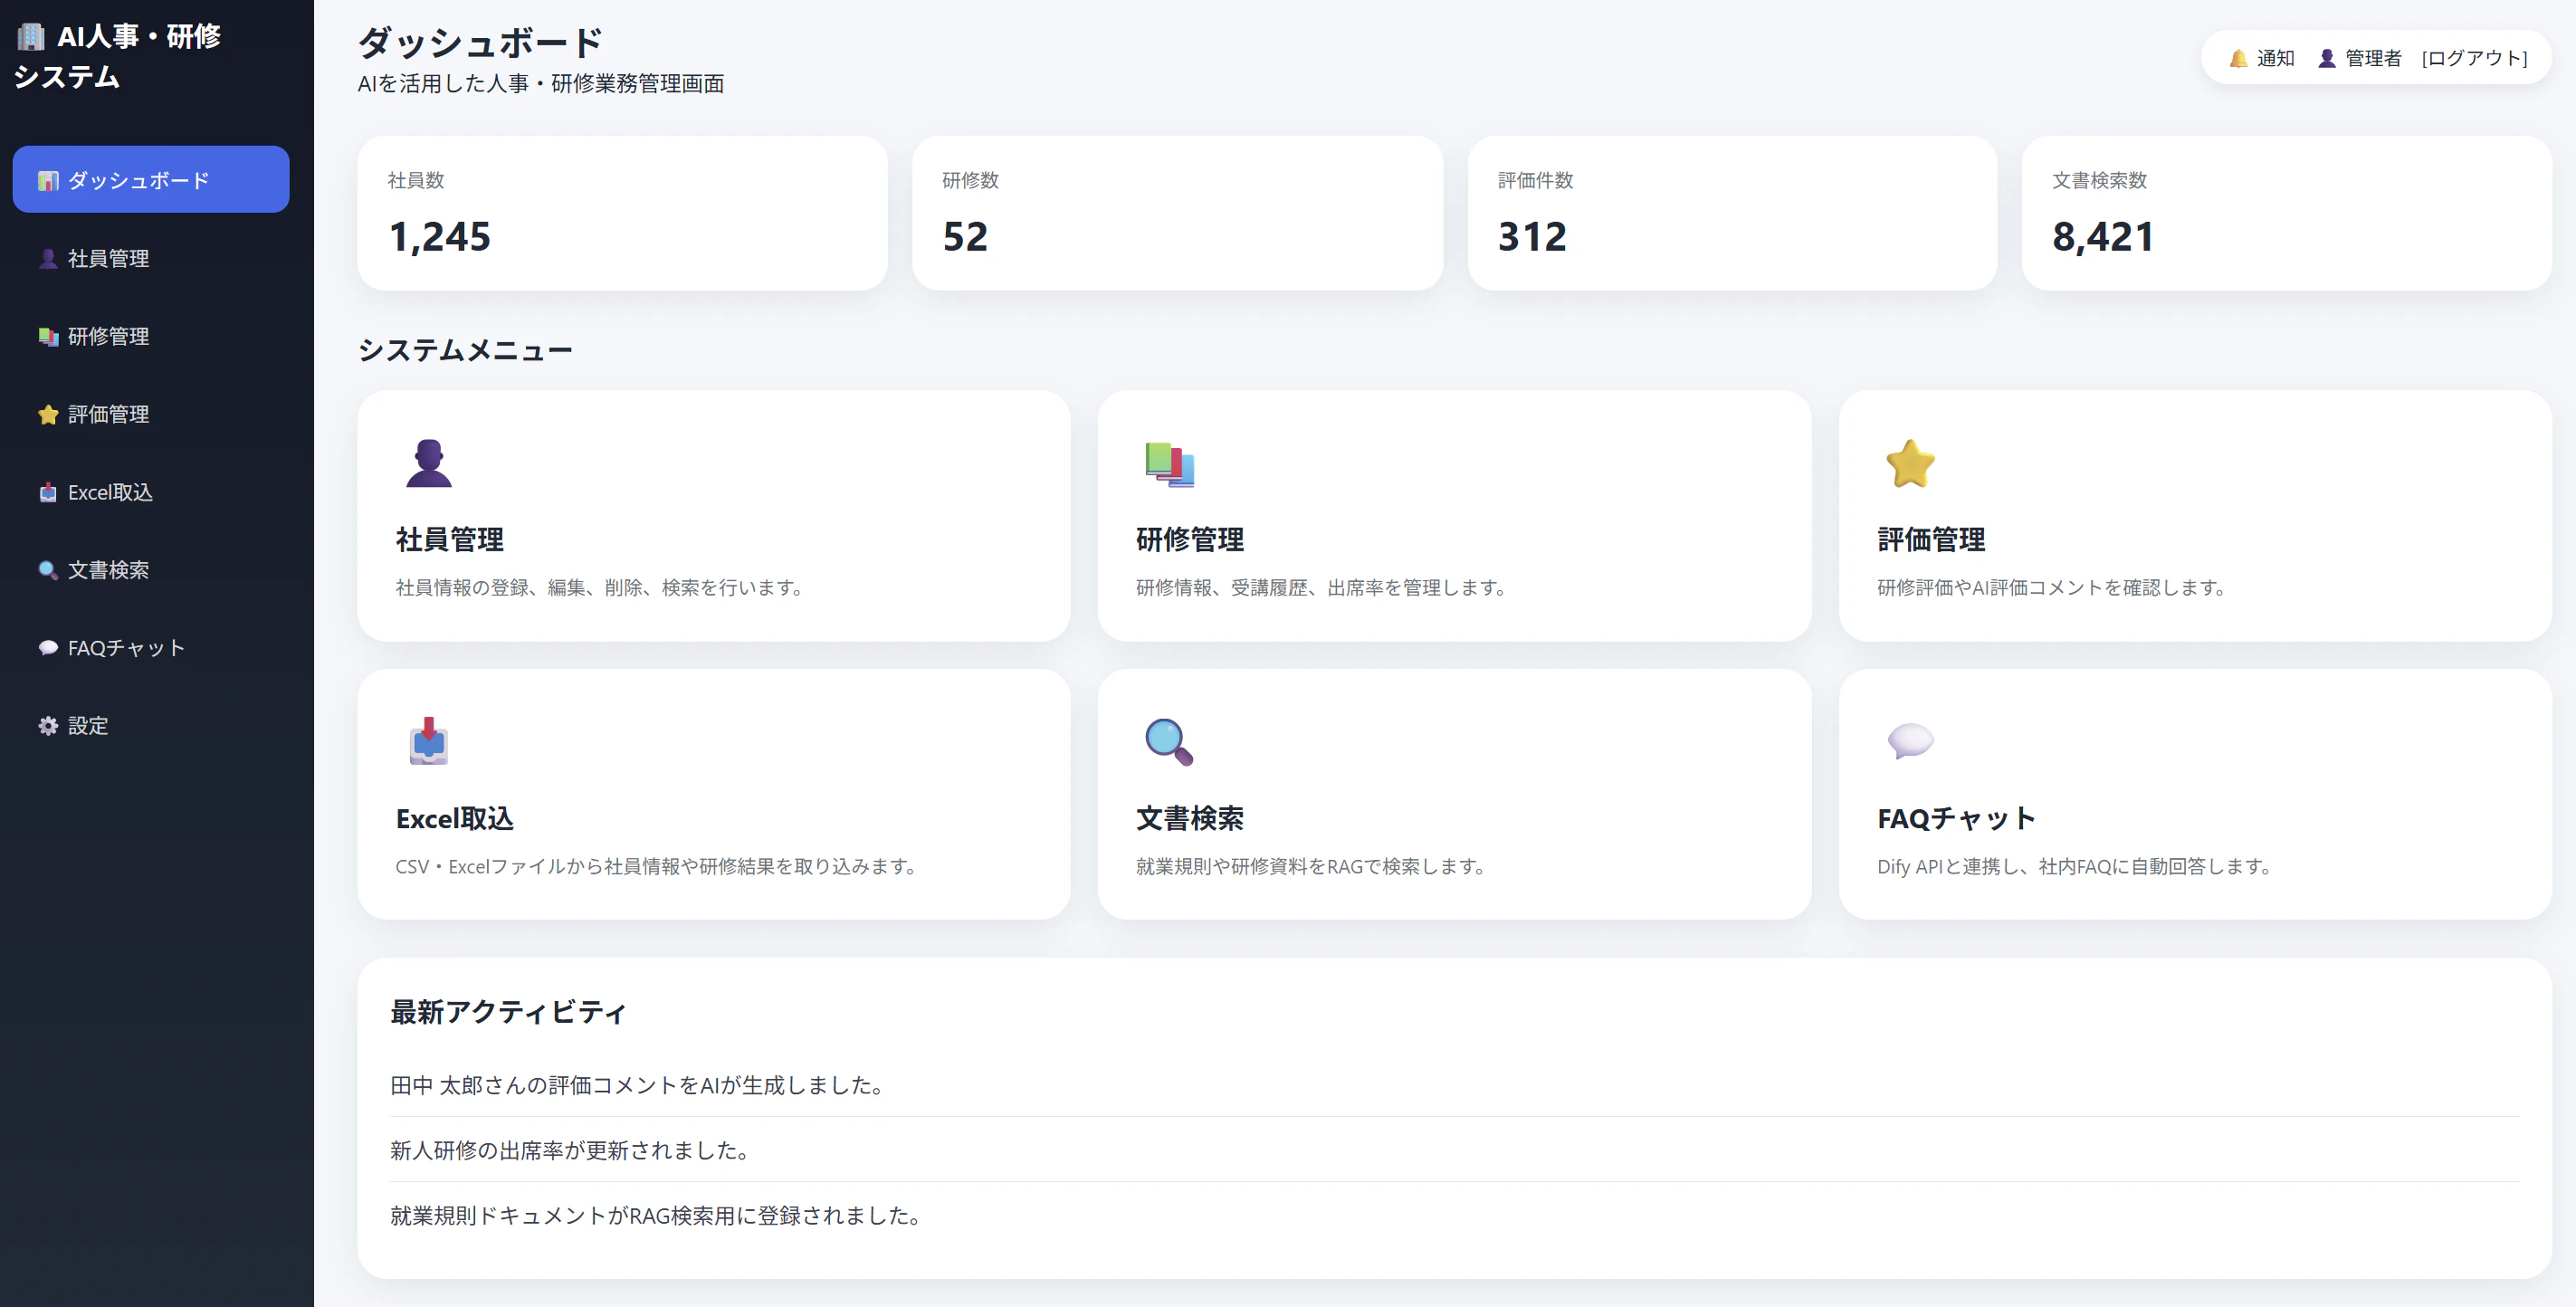Click the 通知 label in the header

click(x=2275, y=59)
